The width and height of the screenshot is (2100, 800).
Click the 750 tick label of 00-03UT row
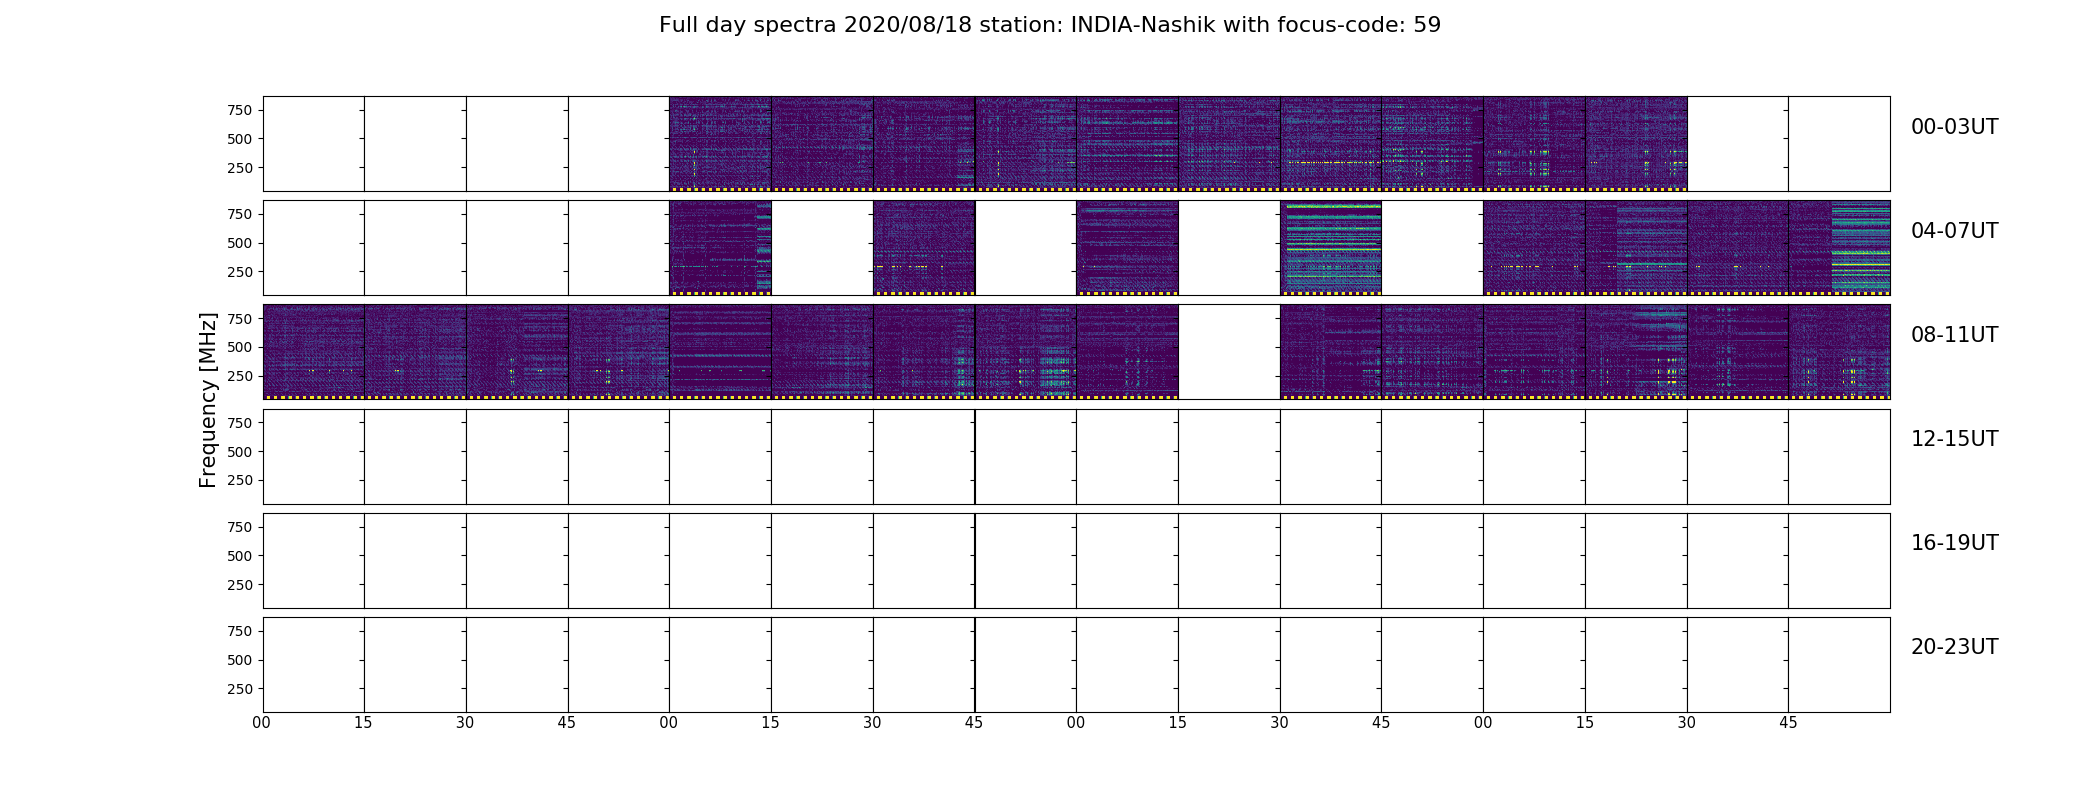(240, 110)
